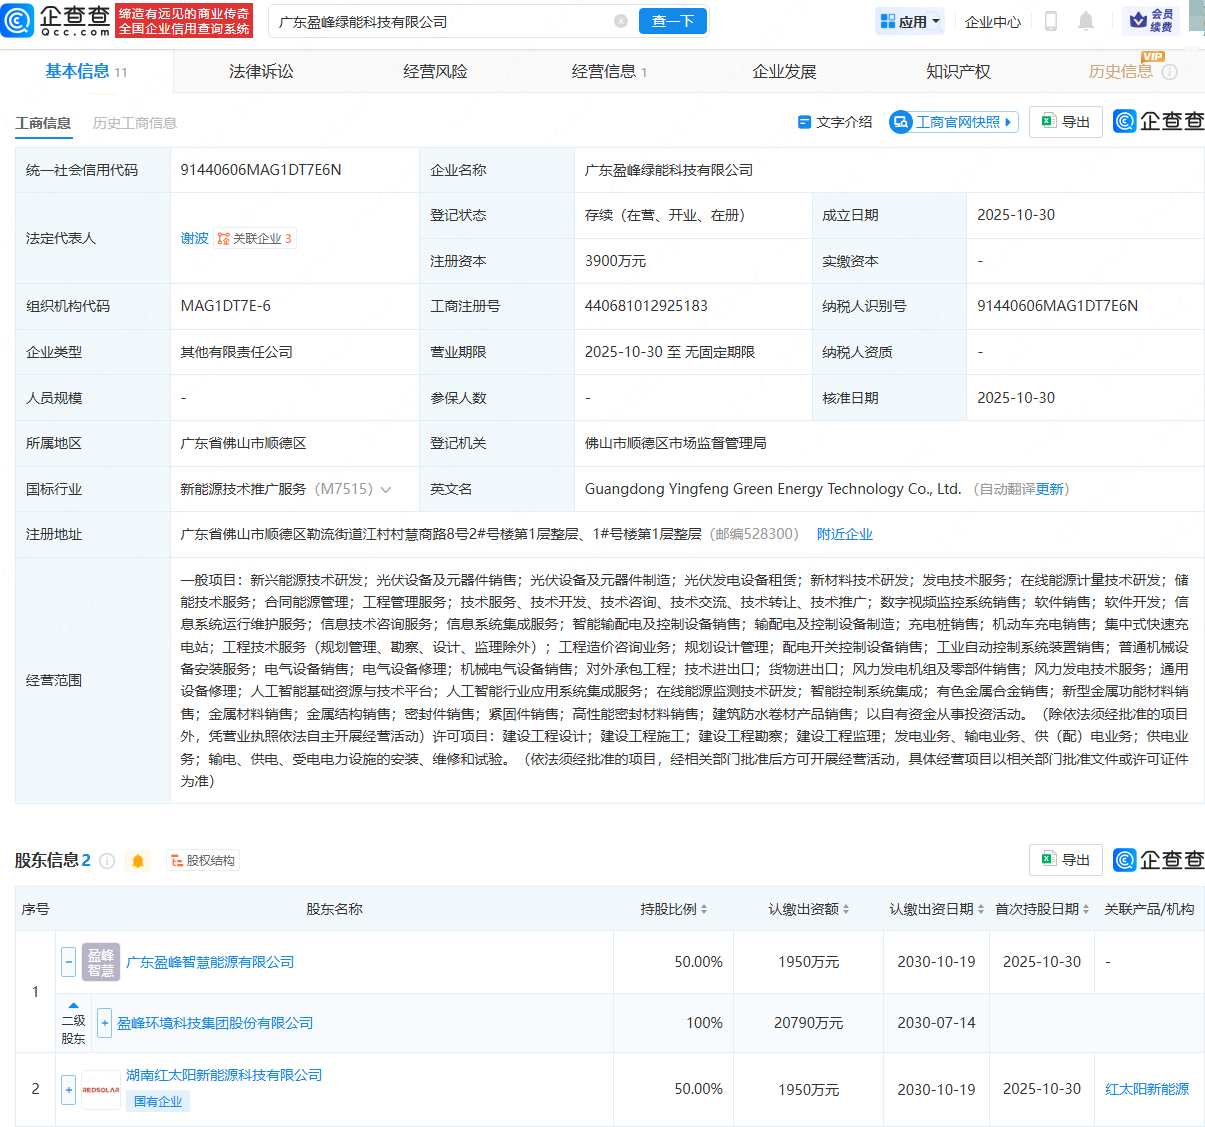This screenshot has width=1205, height=1127.
Task: Switch to the 法律诉讼 tab
Action: coord(261,72)
